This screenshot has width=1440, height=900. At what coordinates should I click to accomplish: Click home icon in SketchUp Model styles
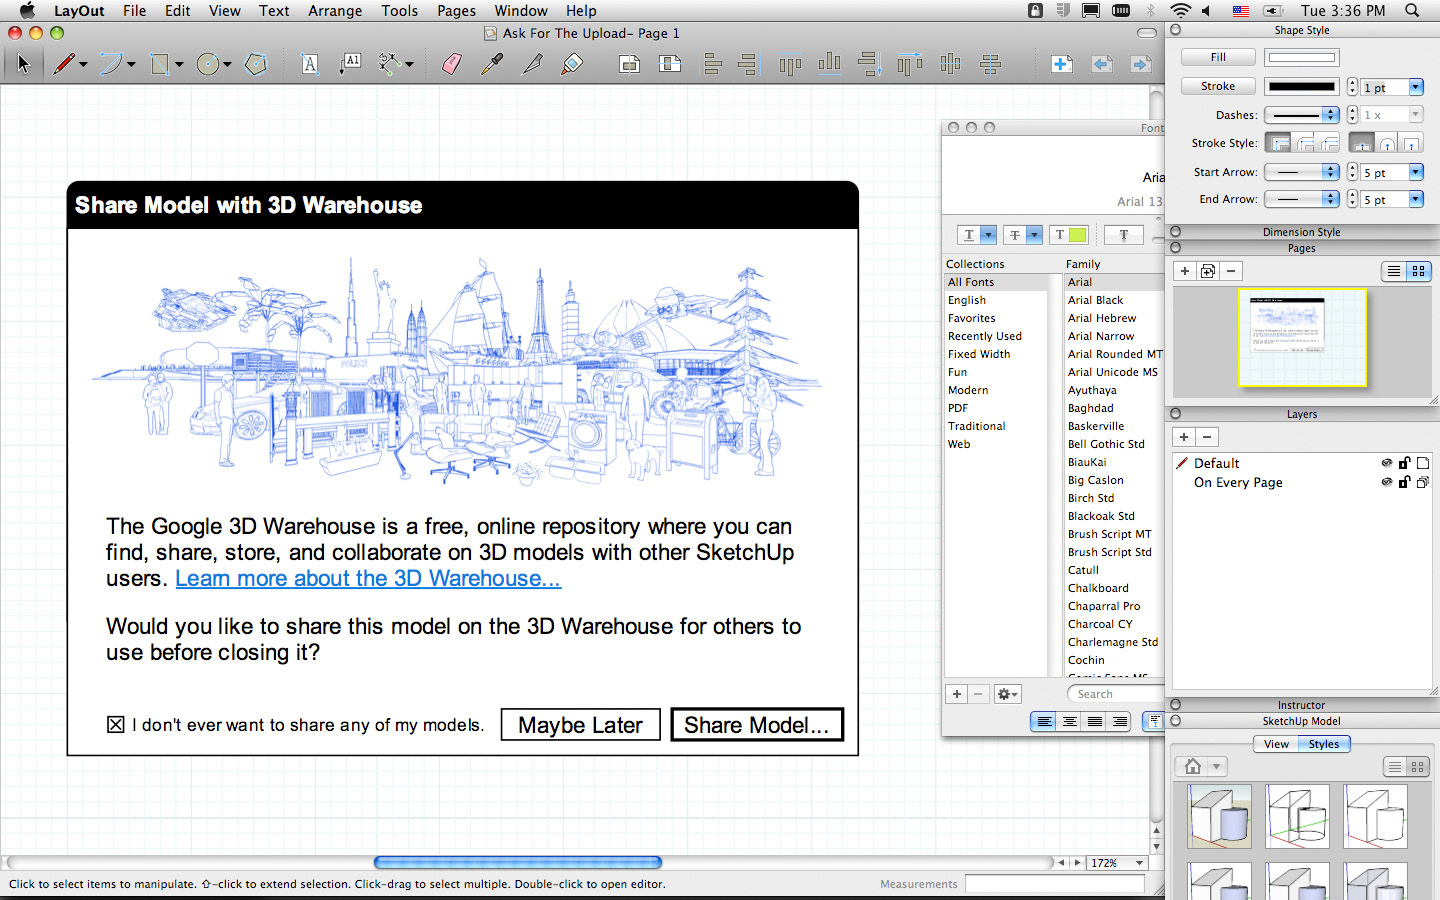pos(1192,766)
